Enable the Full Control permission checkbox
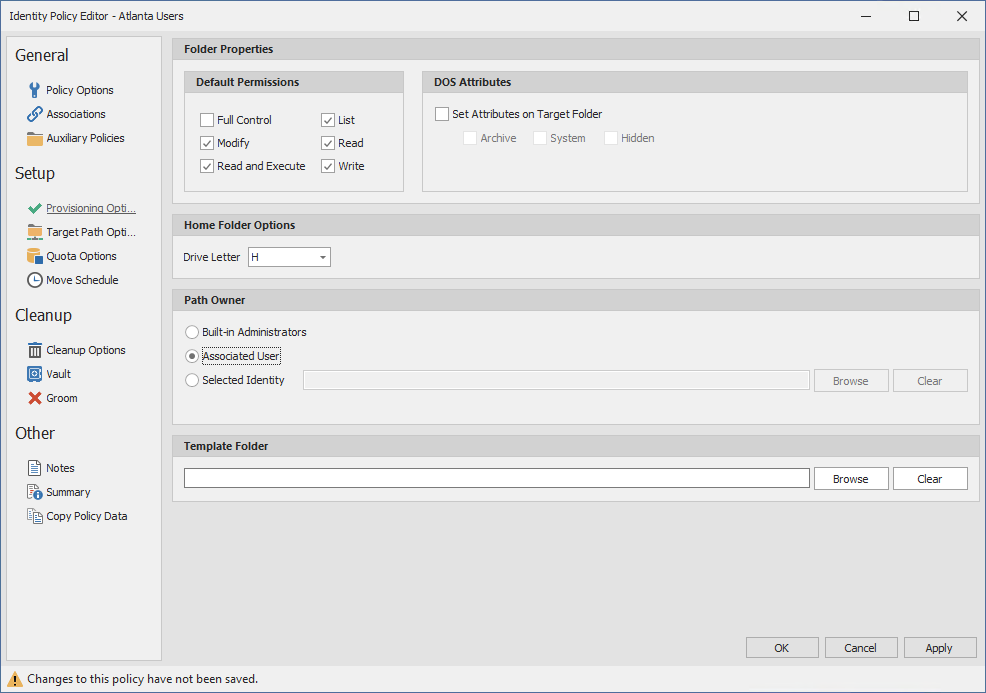986x693 pixels. (207, 120)
